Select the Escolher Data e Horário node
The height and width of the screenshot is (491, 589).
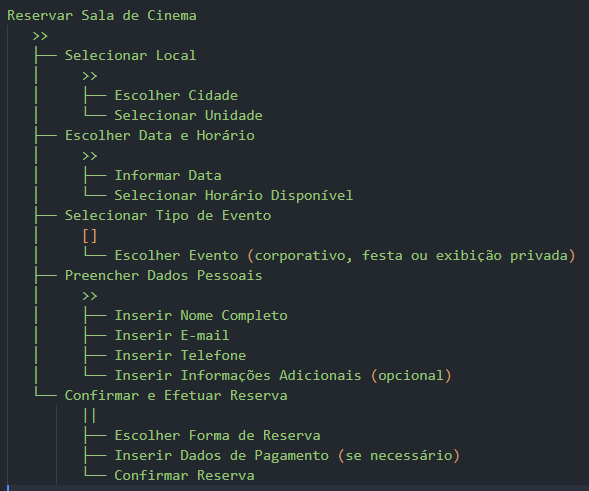160,135
